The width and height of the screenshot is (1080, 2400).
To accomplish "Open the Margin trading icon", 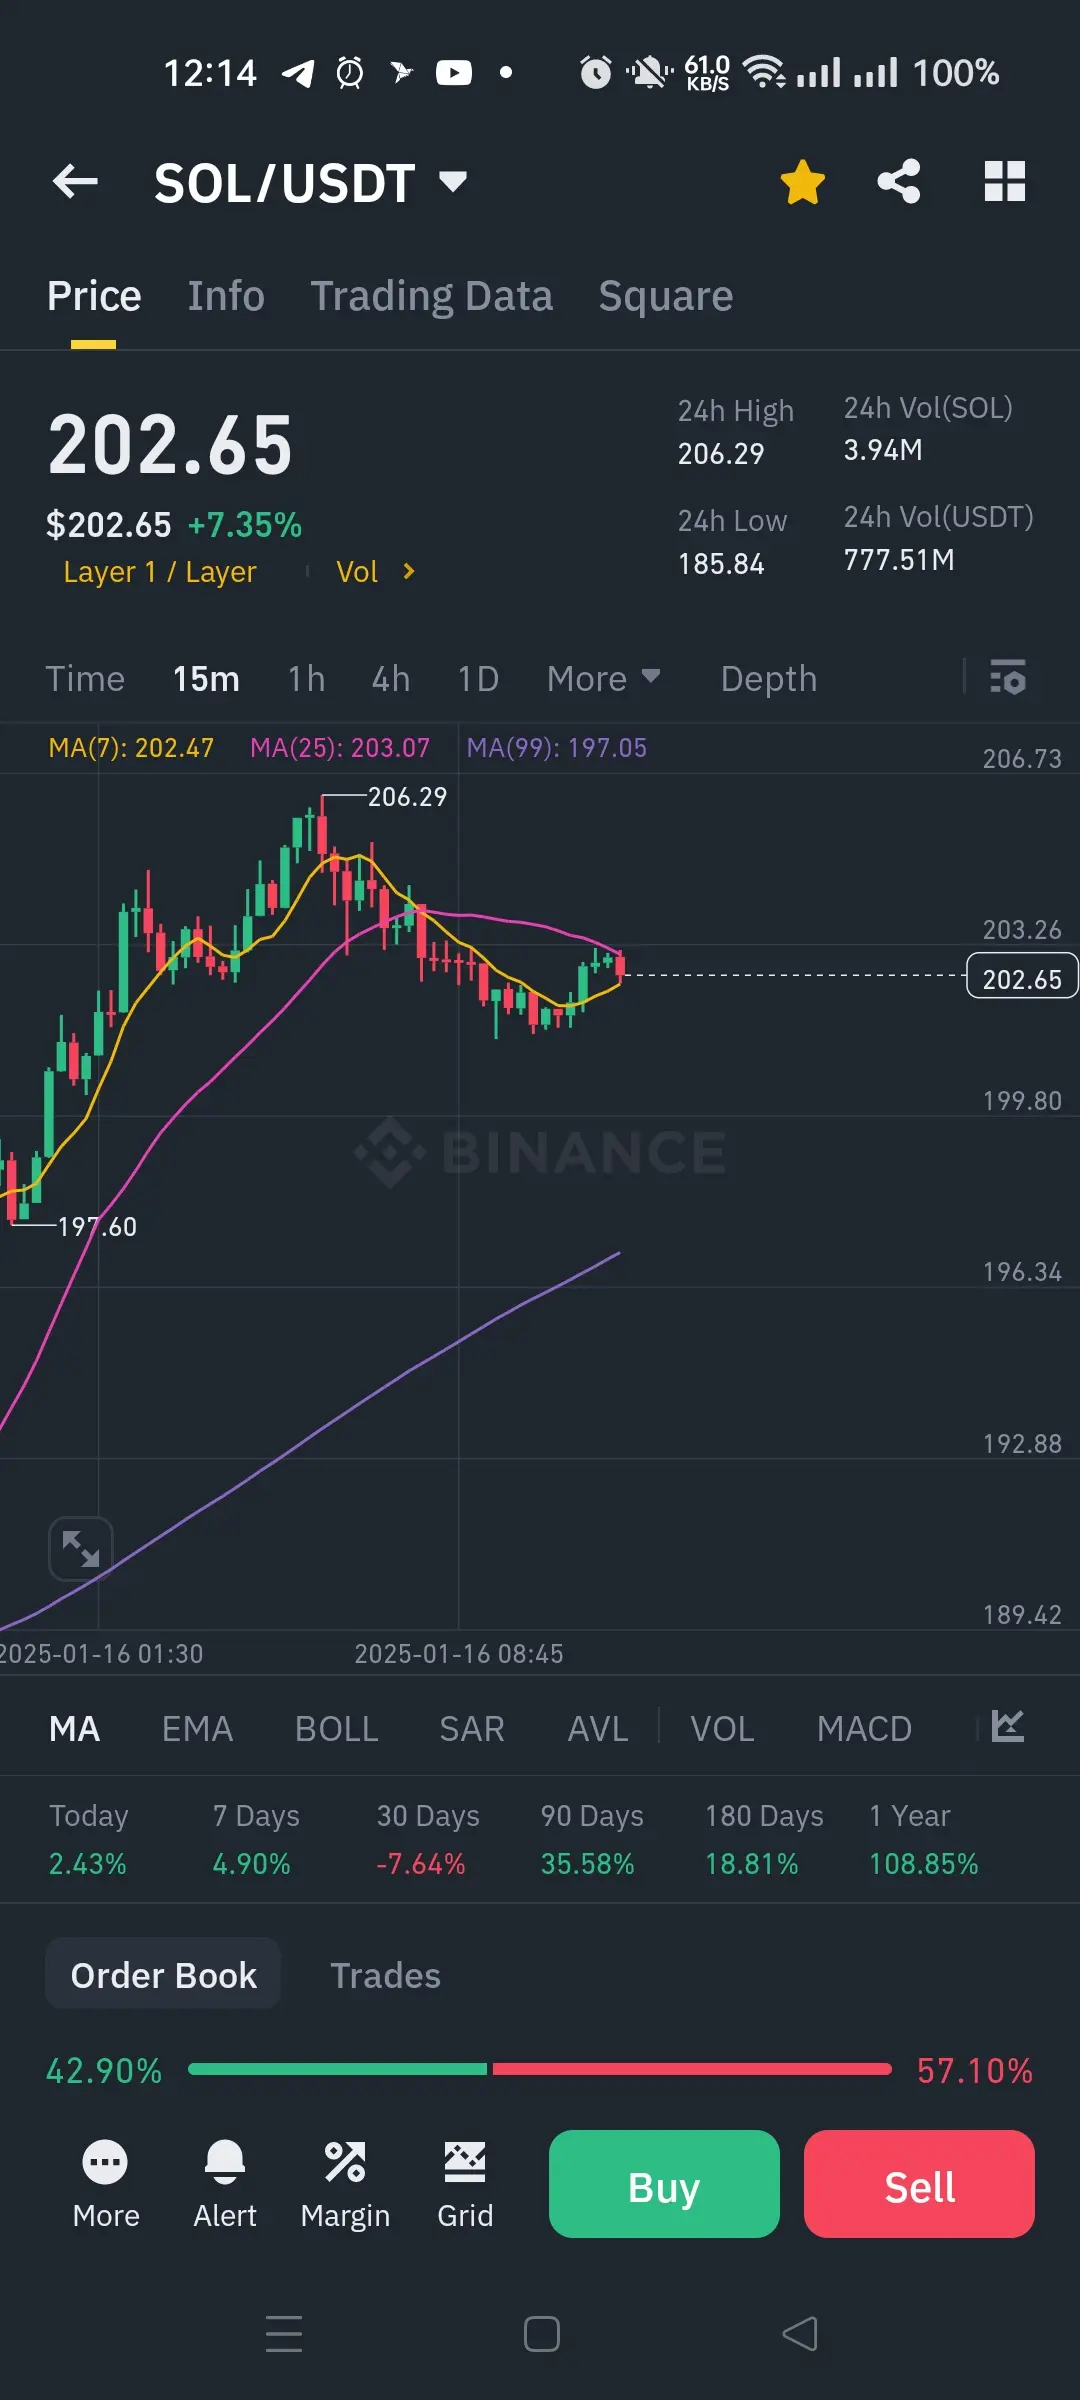I will point(345,2185).
